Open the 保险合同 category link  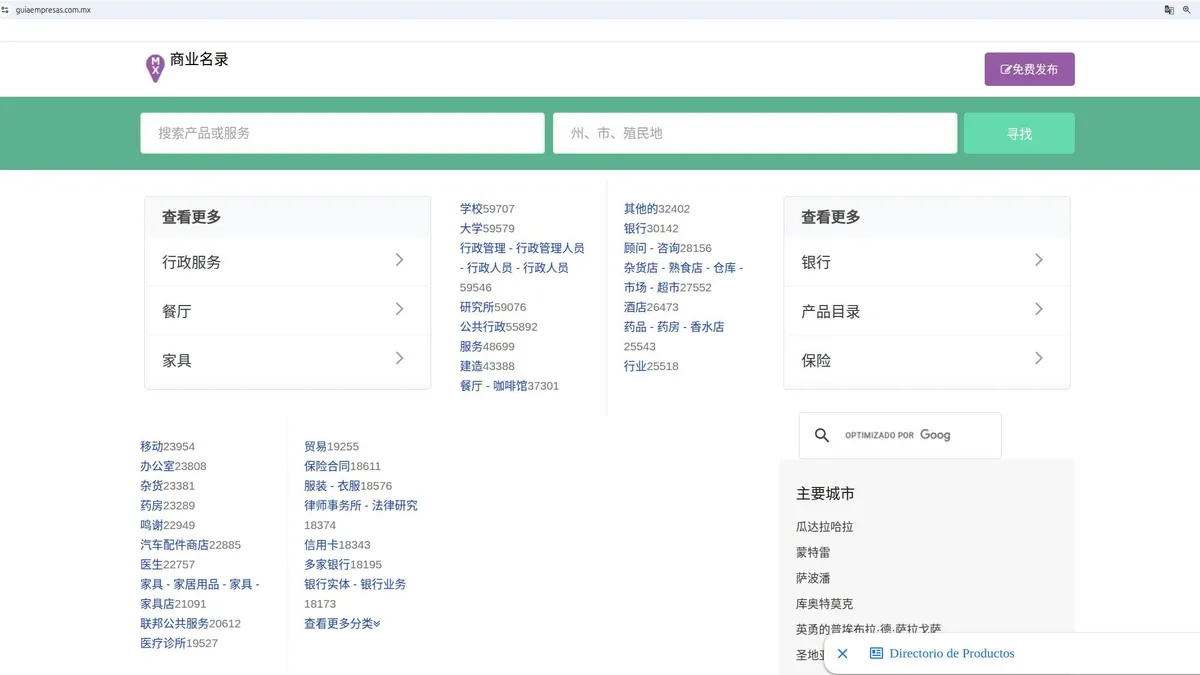[327, 466]
